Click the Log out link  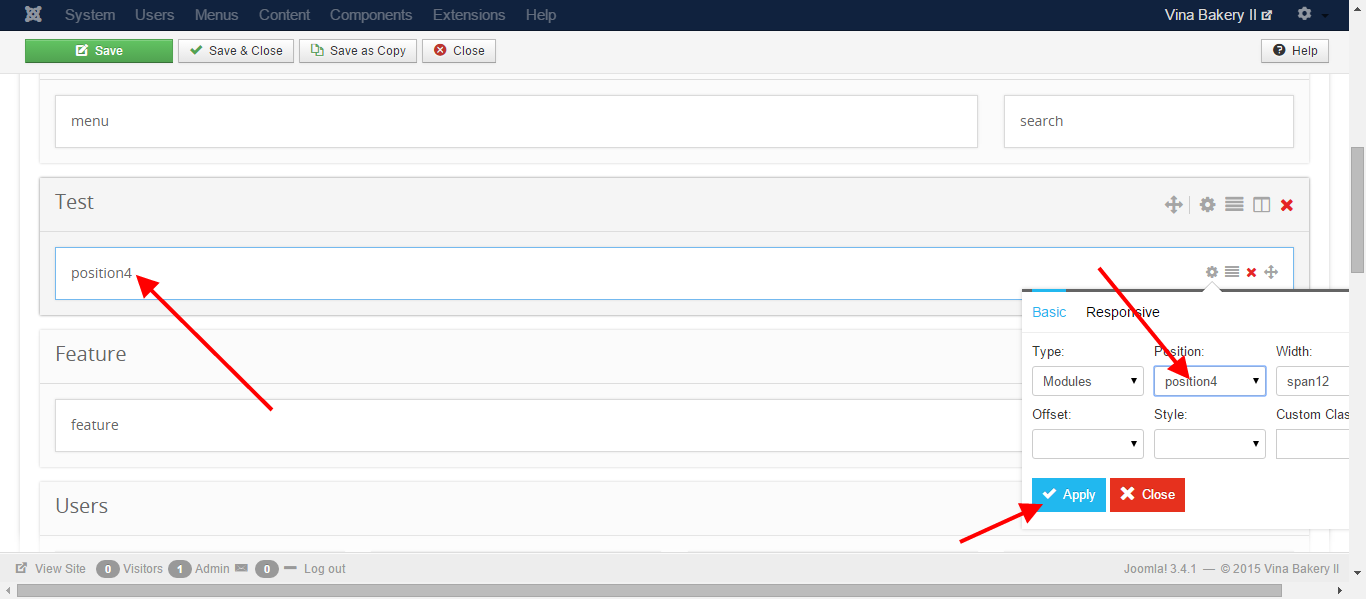click(324, 568)
